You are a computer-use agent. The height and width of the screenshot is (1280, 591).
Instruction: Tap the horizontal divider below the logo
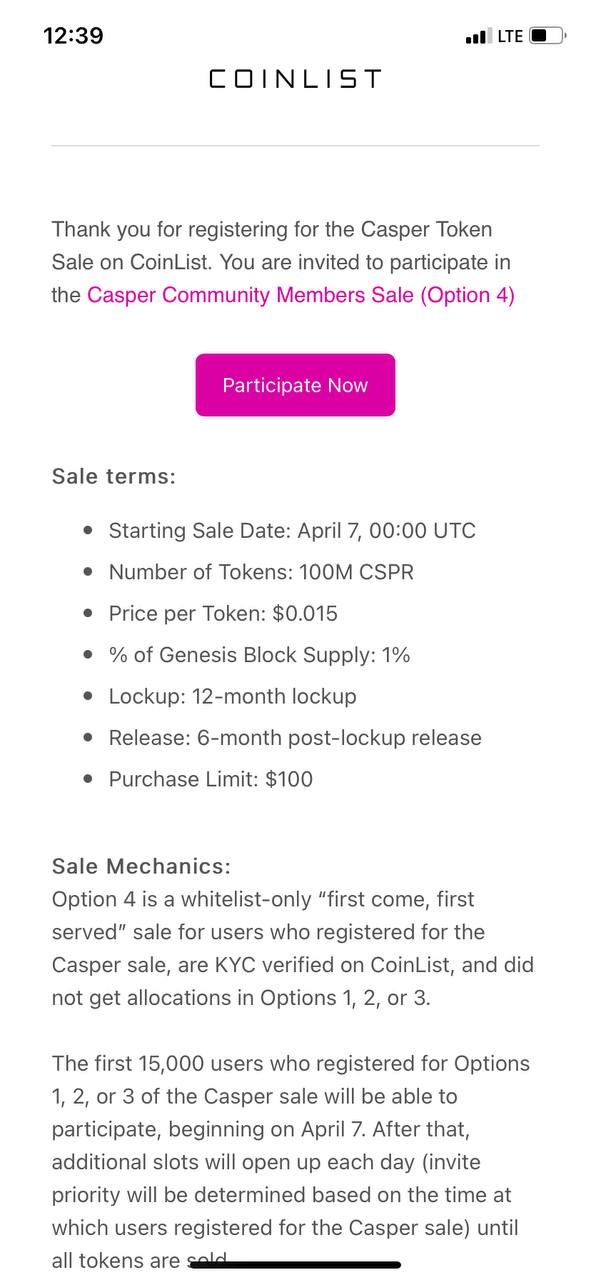295,146
